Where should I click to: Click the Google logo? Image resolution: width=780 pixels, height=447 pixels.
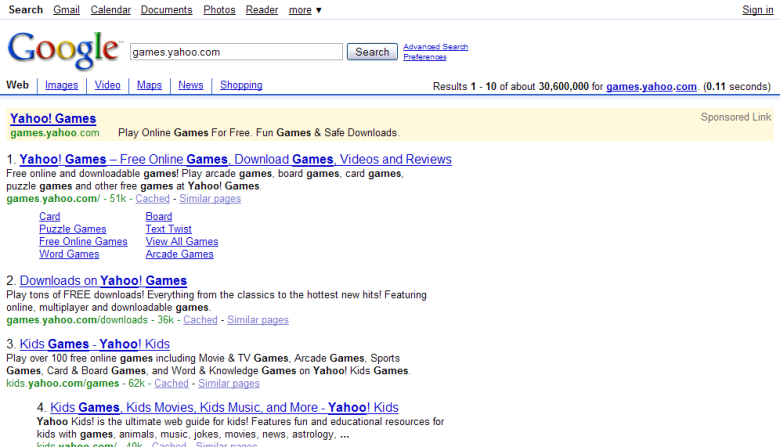click(64, 50)
